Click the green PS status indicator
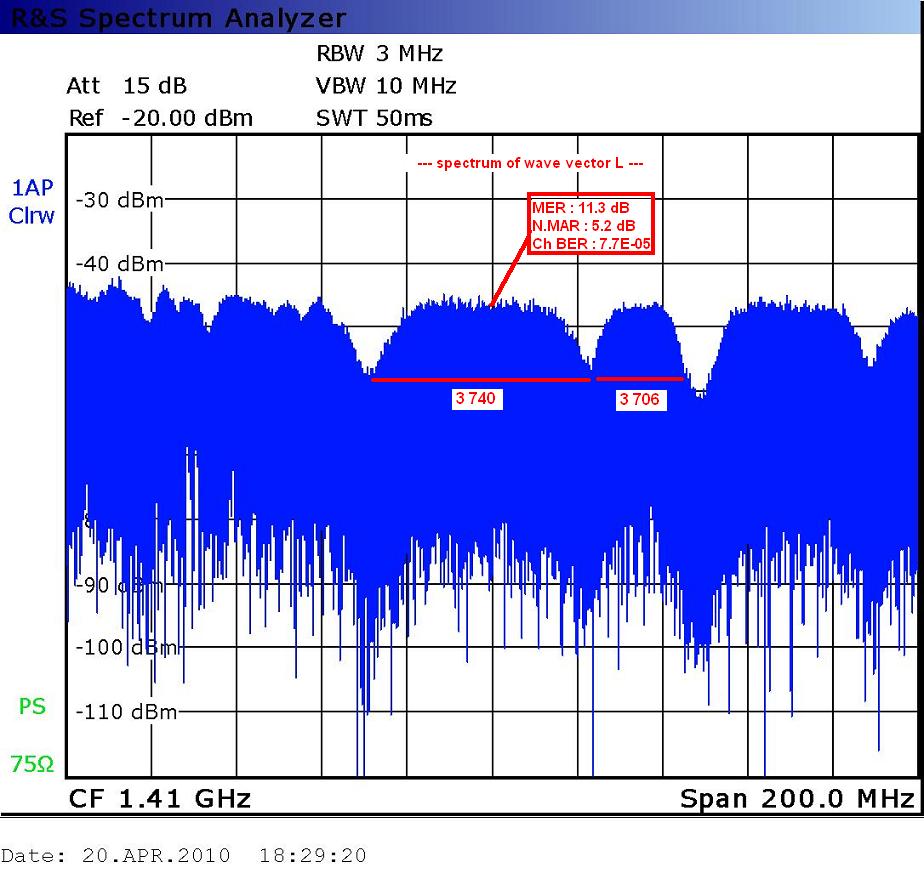 32,707
